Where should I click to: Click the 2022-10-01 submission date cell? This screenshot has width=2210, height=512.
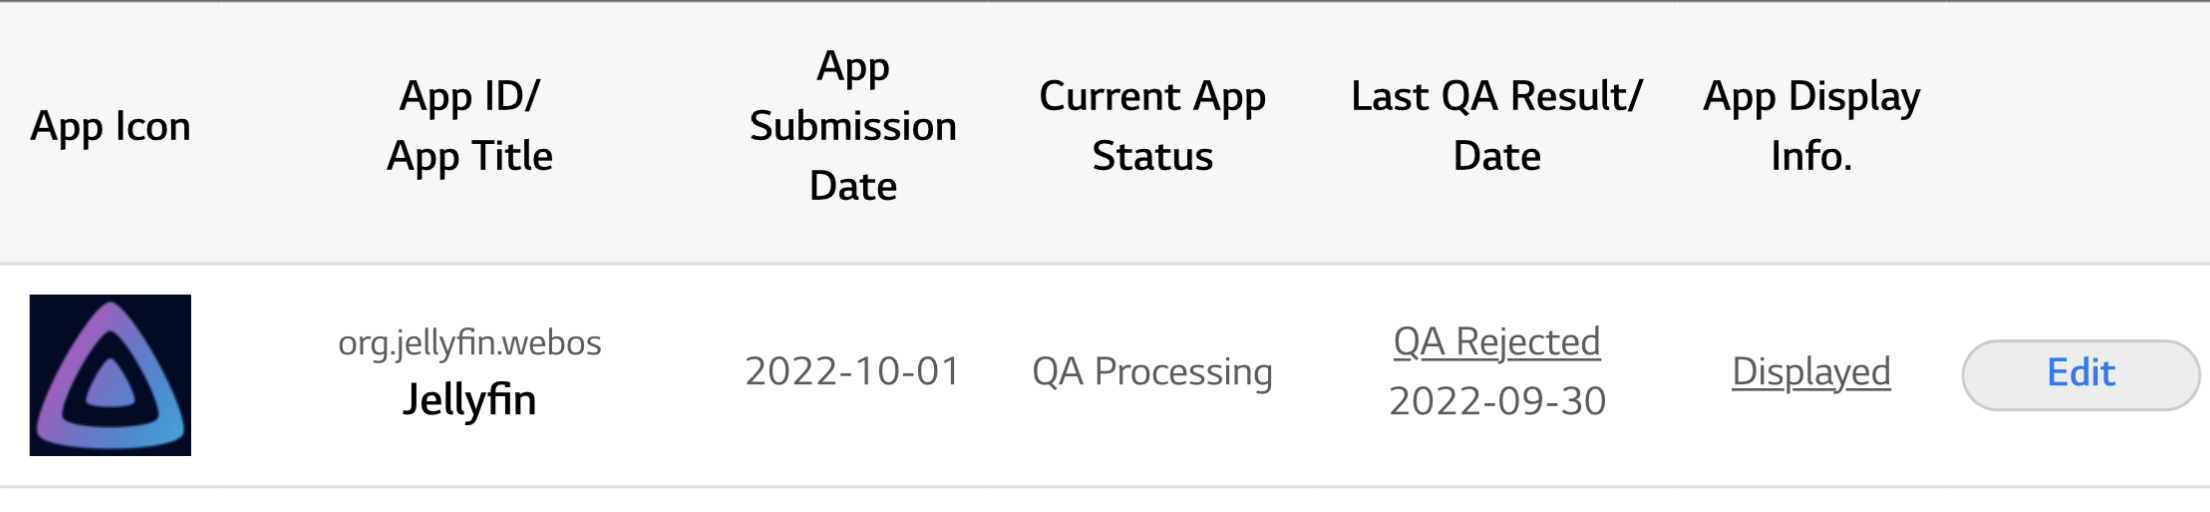[x=853, y=372]
